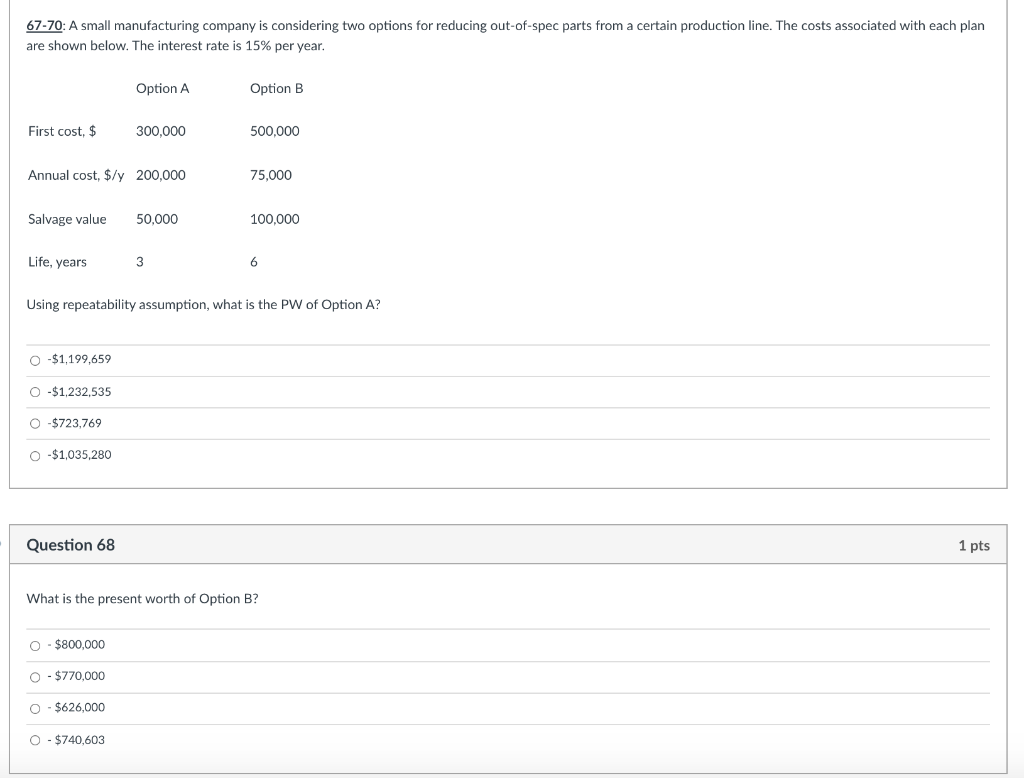Click the 75,000 annual cost value
1024x778 pixels.
(271, 175)
